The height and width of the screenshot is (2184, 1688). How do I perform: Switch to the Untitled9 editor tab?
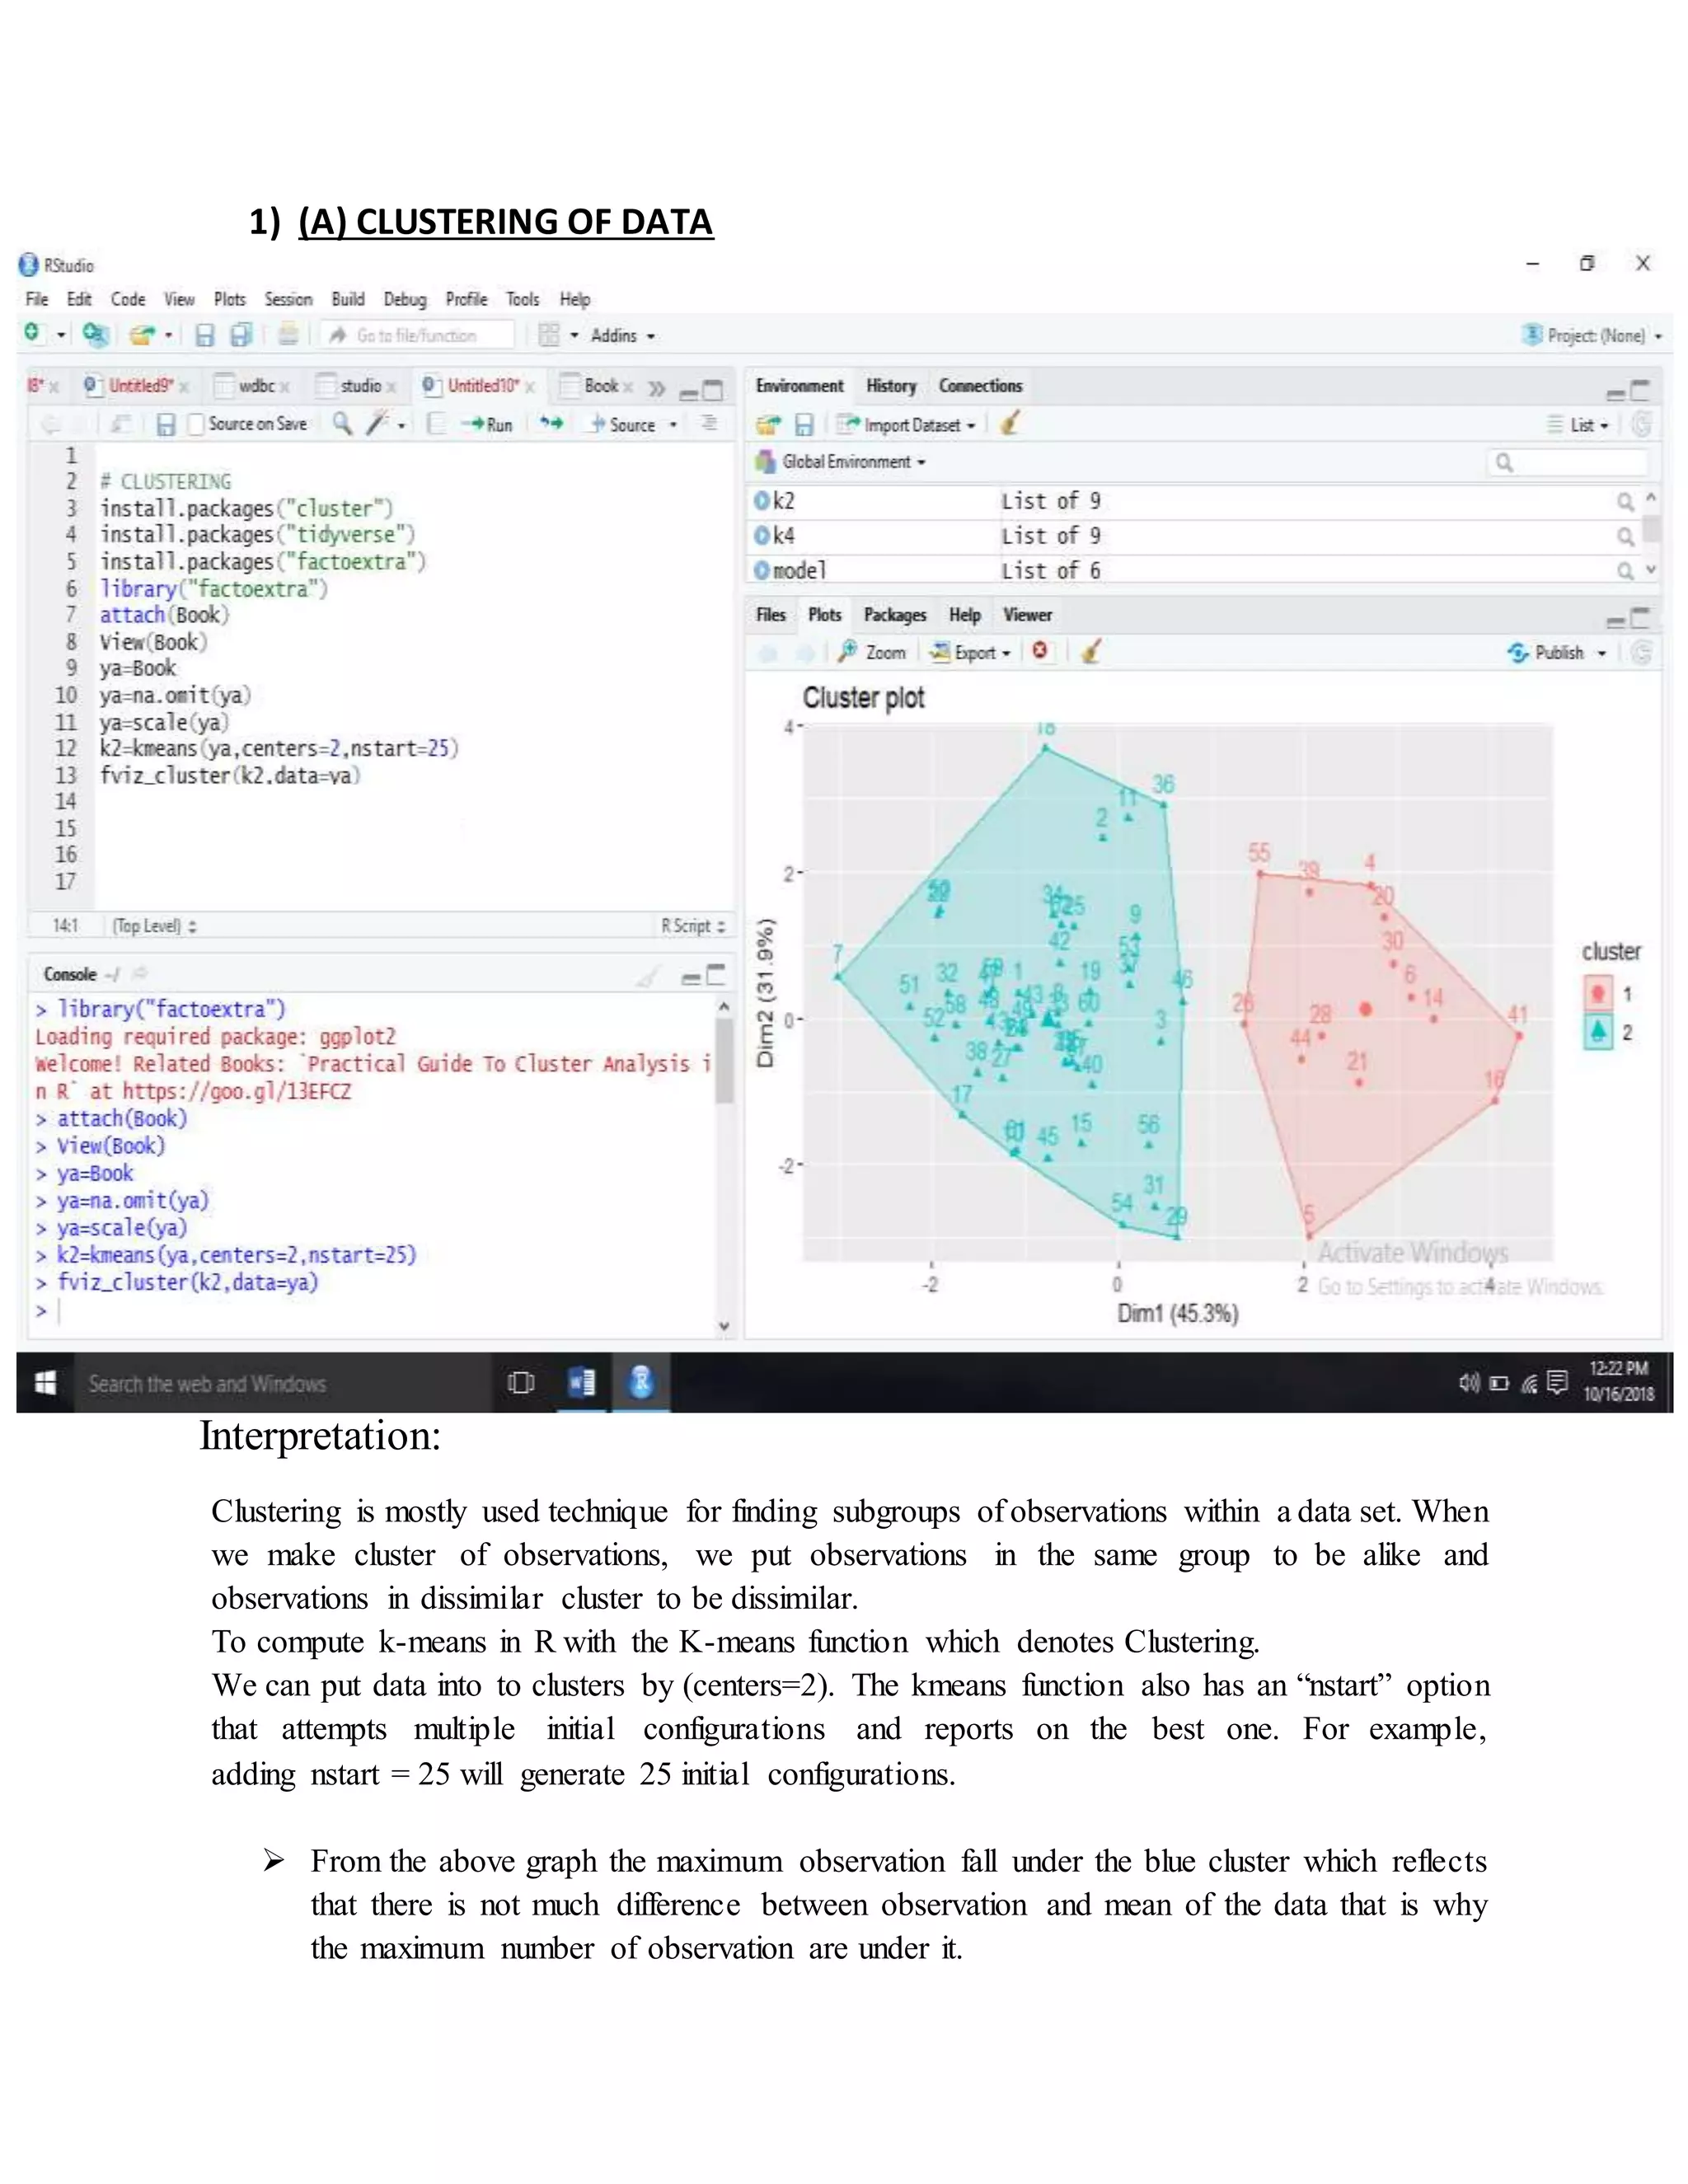tap(138, 386)
